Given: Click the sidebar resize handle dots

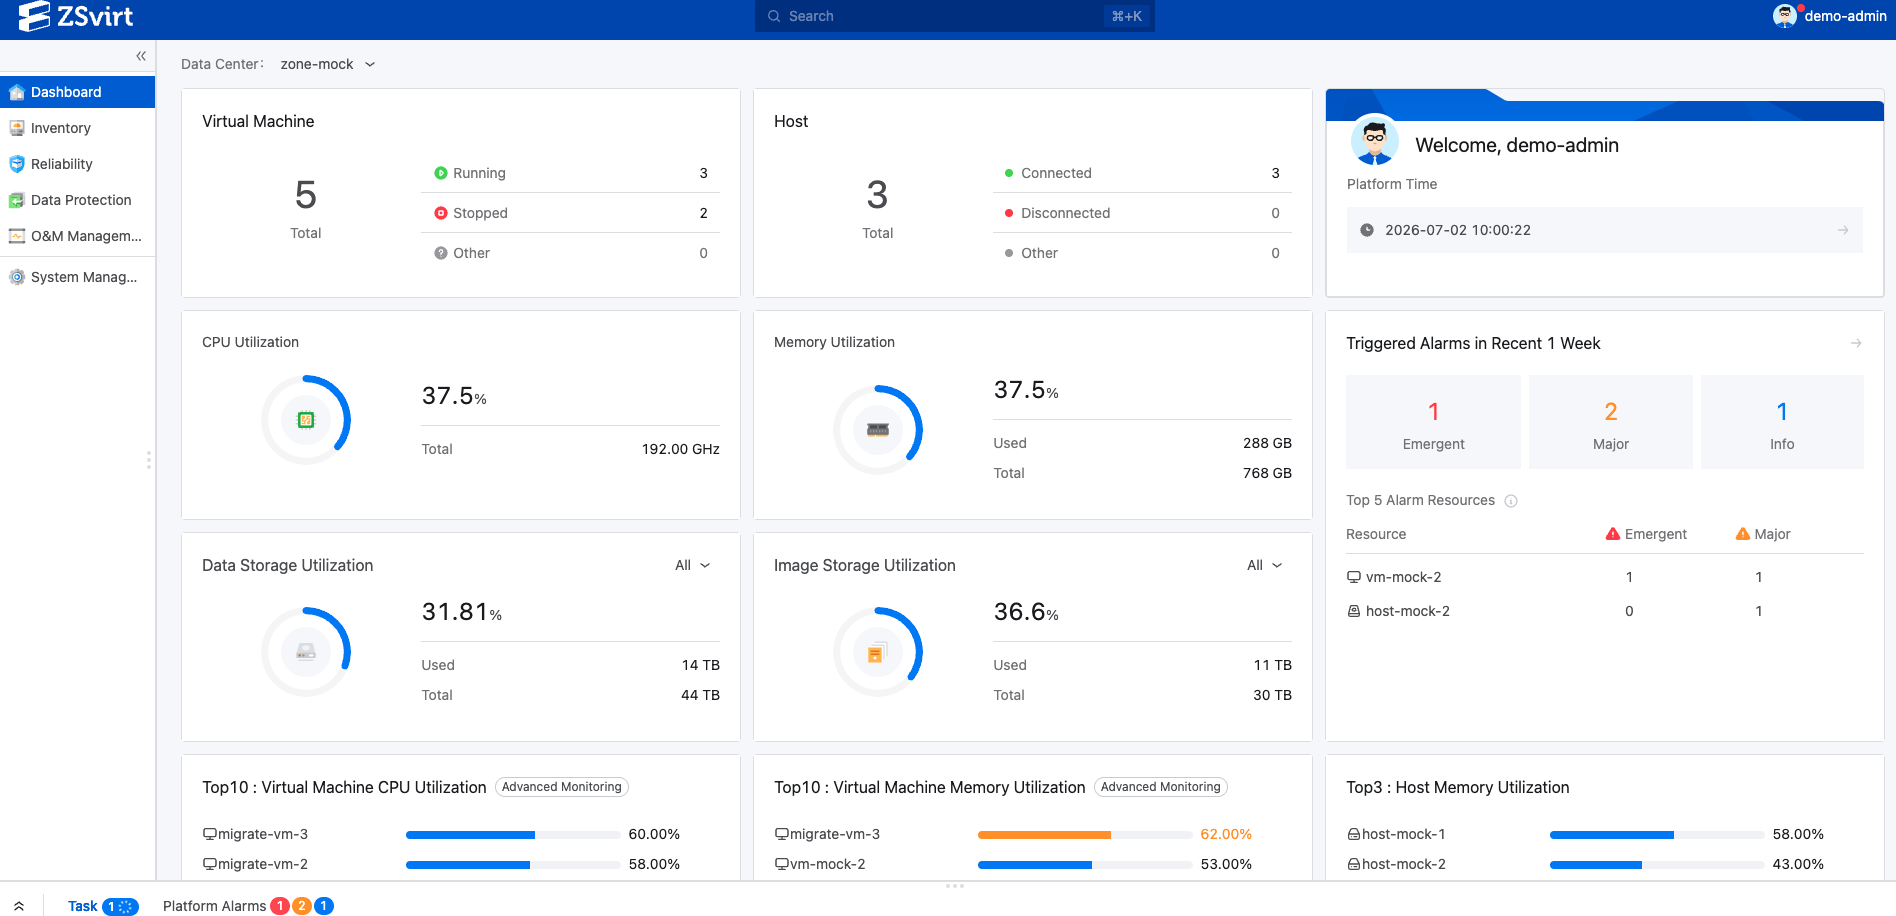Looking at the screenshot, I should [148, 460].
